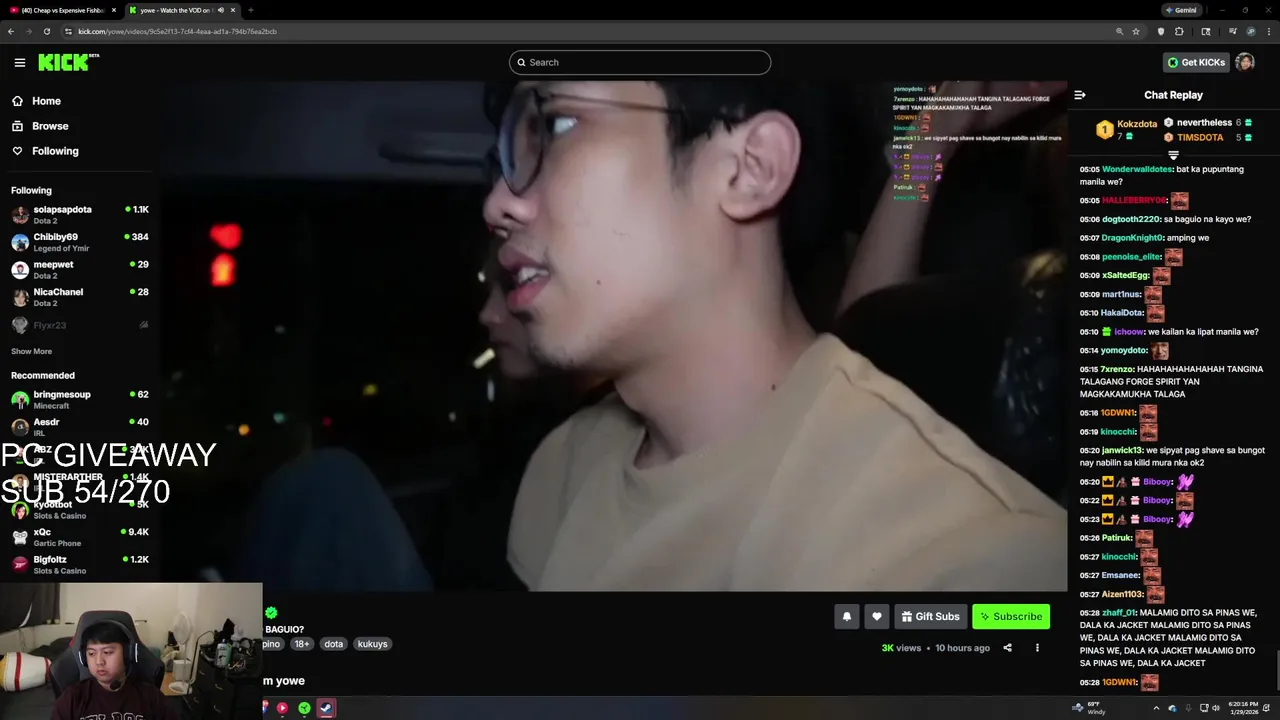Click janwick13 username in chat

tap(1122, 450)
